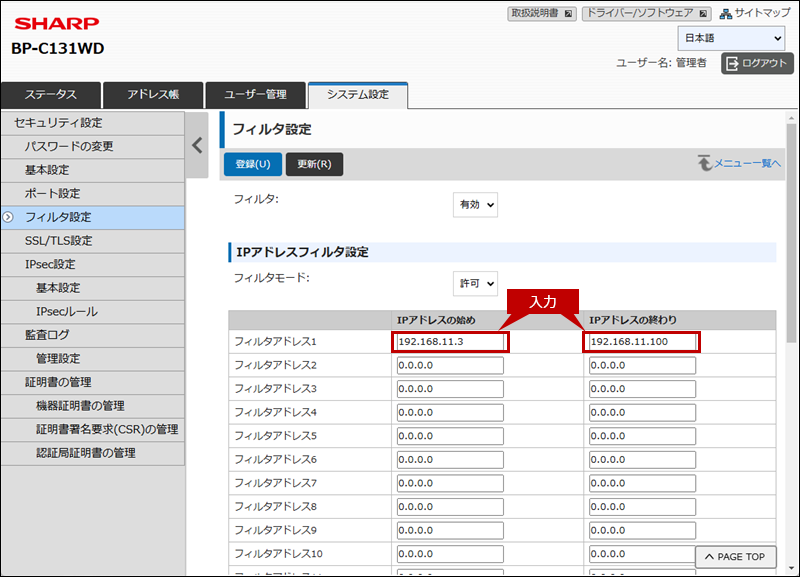Open the フィルタ 有効 dropdown
Image resolution: width=800 pixels, height=577 pixels.
[475, 204]
